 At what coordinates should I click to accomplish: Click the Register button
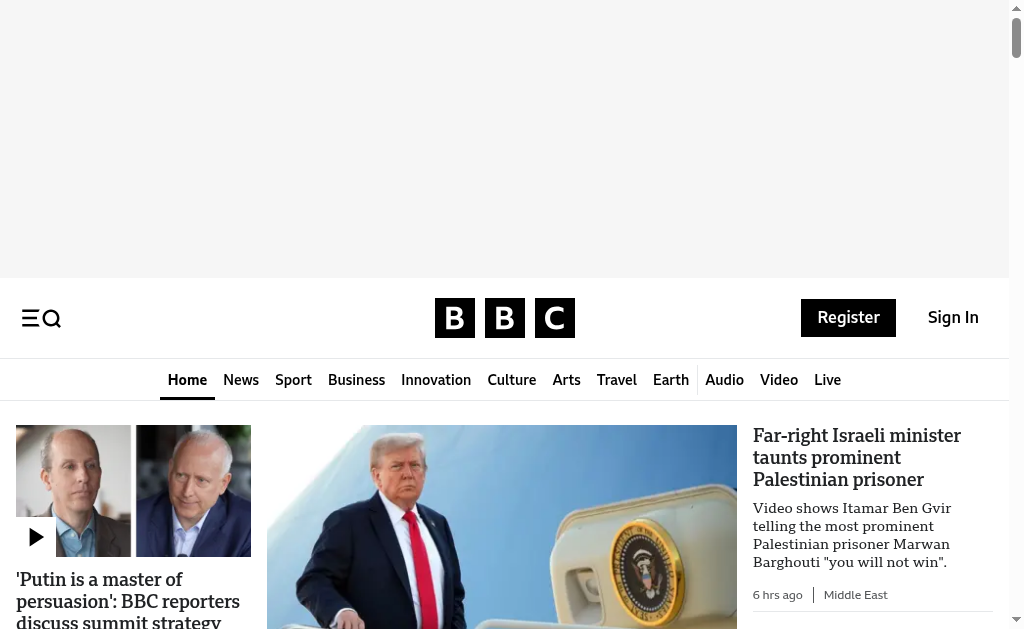click(x=848, y=318)
